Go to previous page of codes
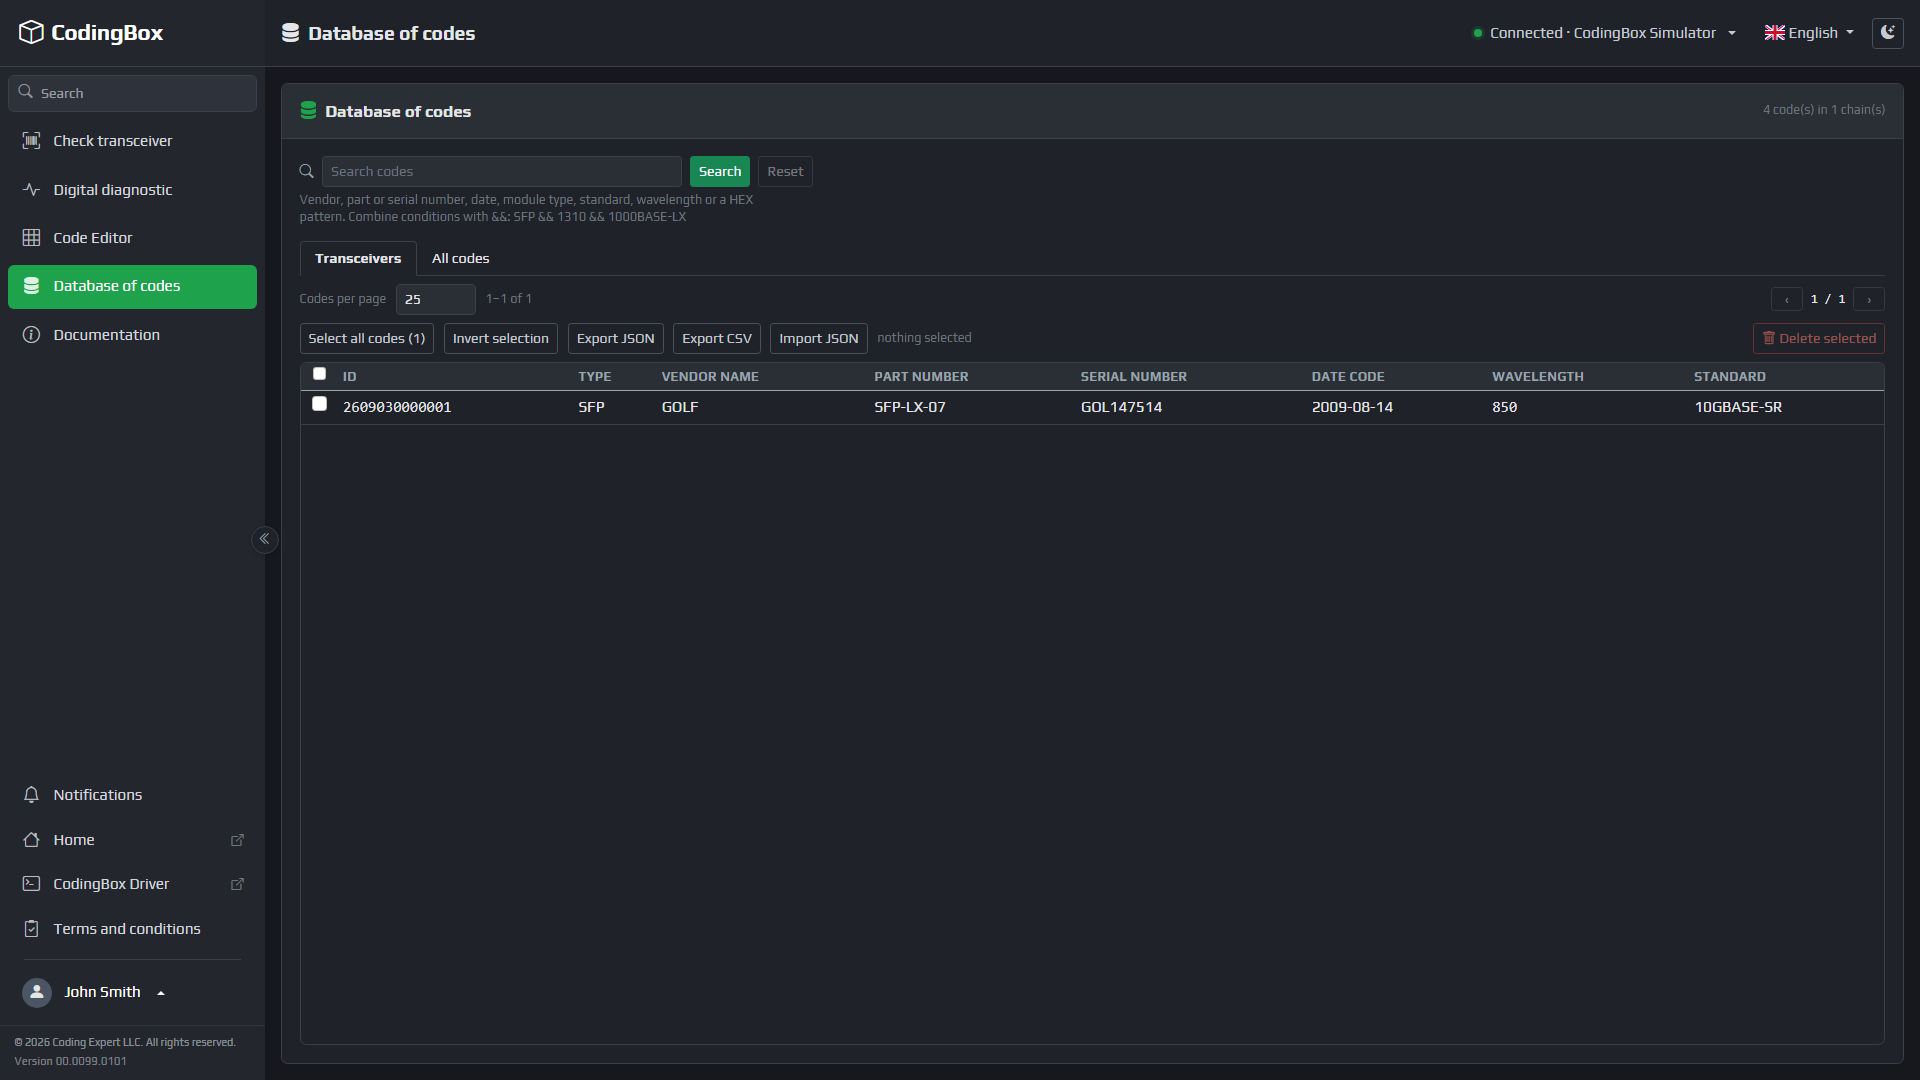Viewport: 1920px width, 1080px height. tap(1787, 299)
